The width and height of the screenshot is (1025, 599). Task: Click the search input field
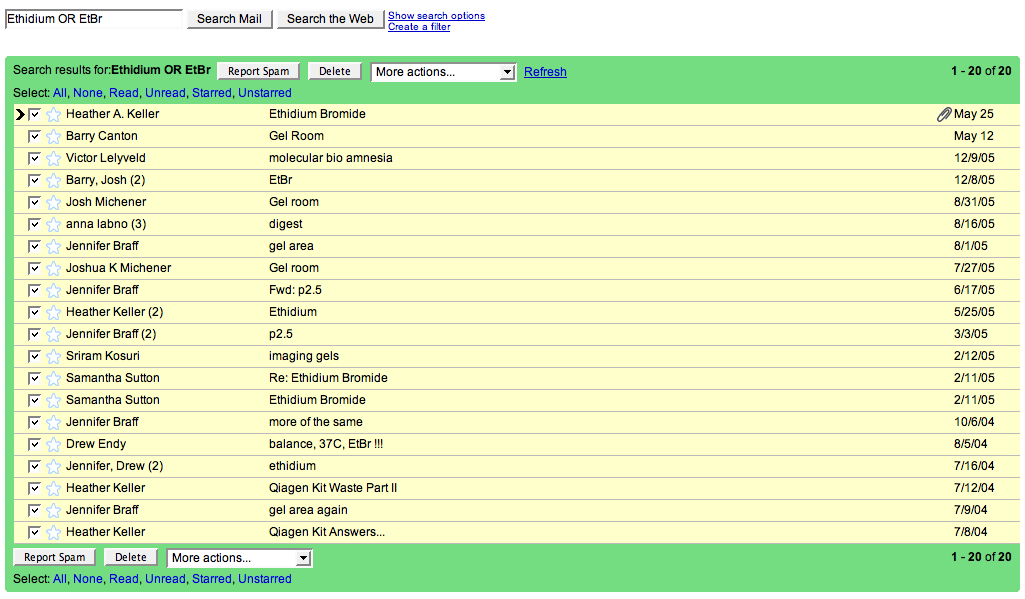(x=94, y=19)
